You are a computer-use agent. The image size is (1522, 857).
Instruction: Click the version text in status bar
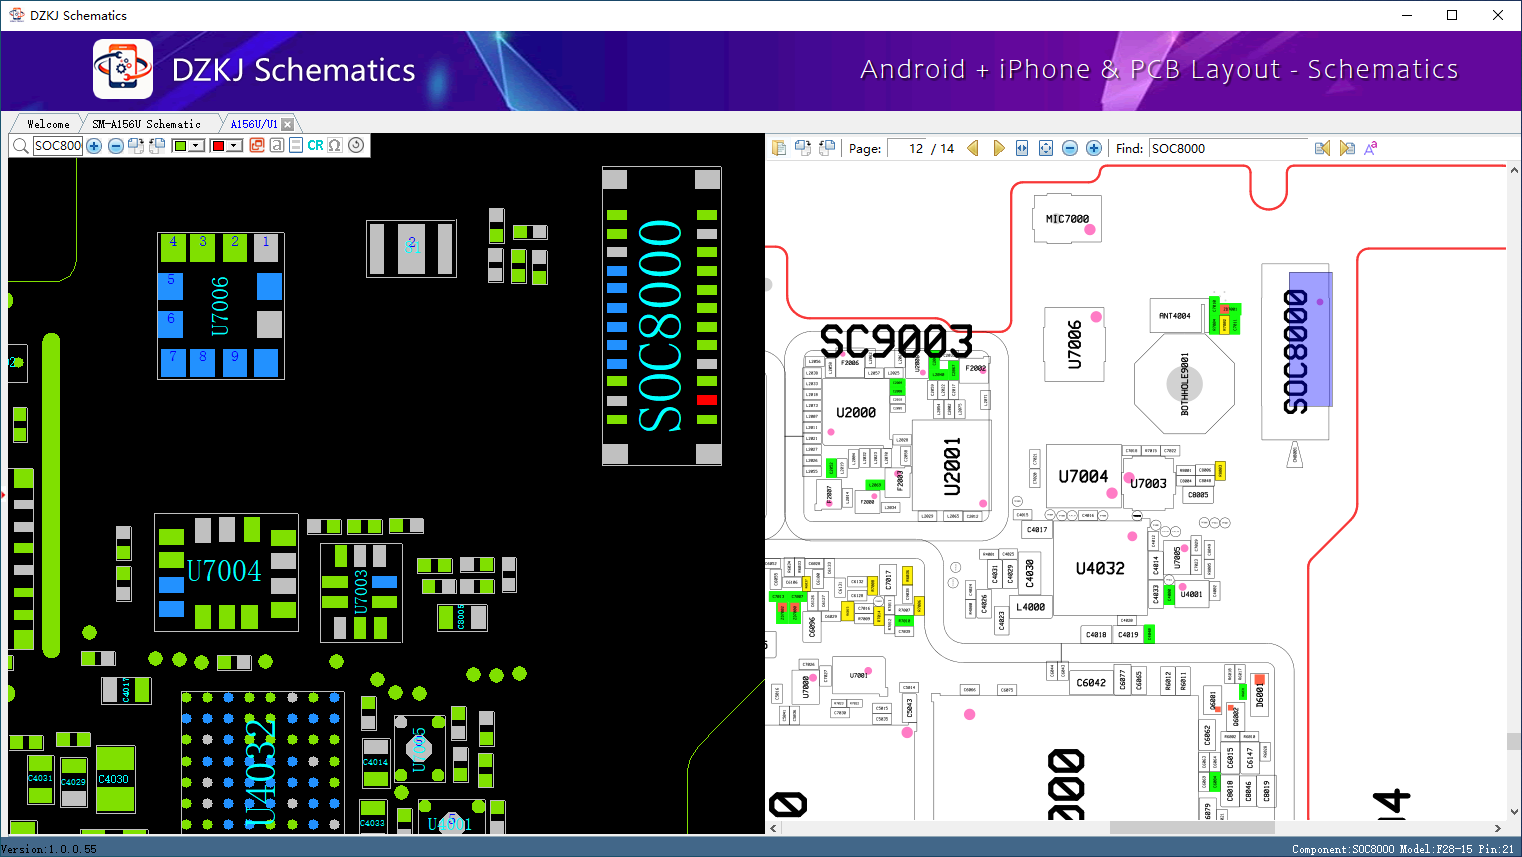coord(49,849)
